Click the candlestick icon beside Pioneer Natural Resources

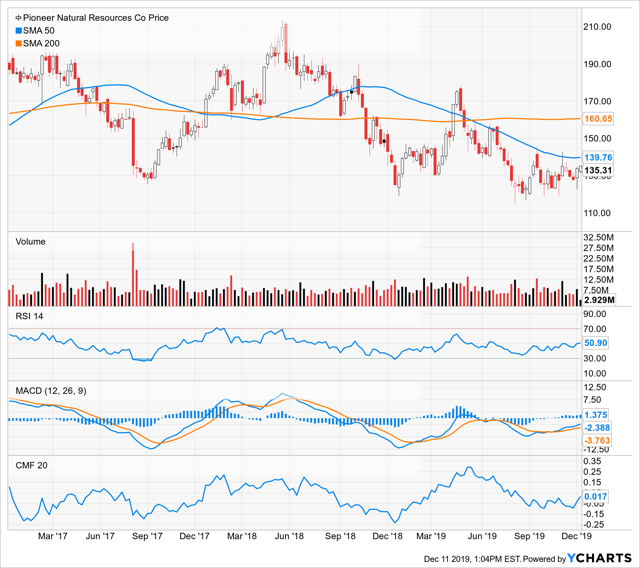point(18,18)
